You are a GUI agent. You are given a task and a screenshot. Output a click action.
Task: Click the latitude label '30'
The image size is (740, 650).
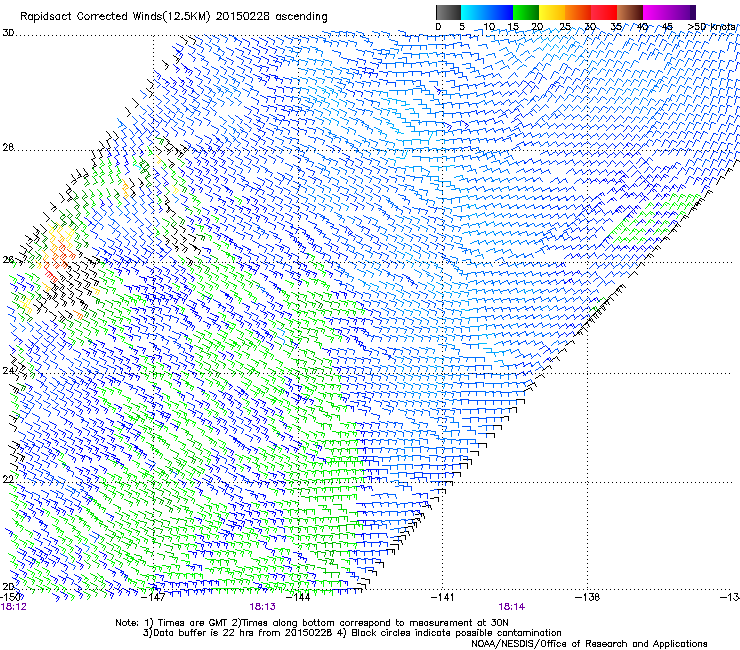coord(8,33)
